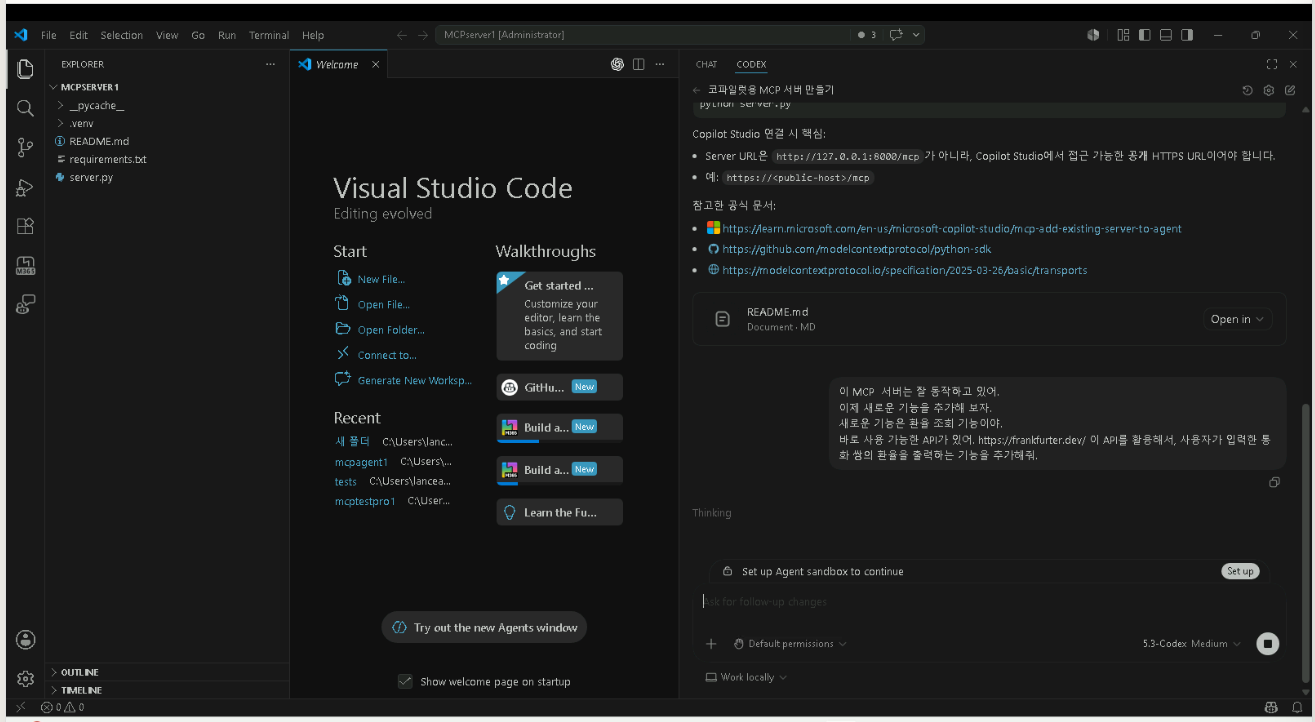
Task: Open the Help menu
Action: (313, 35)
